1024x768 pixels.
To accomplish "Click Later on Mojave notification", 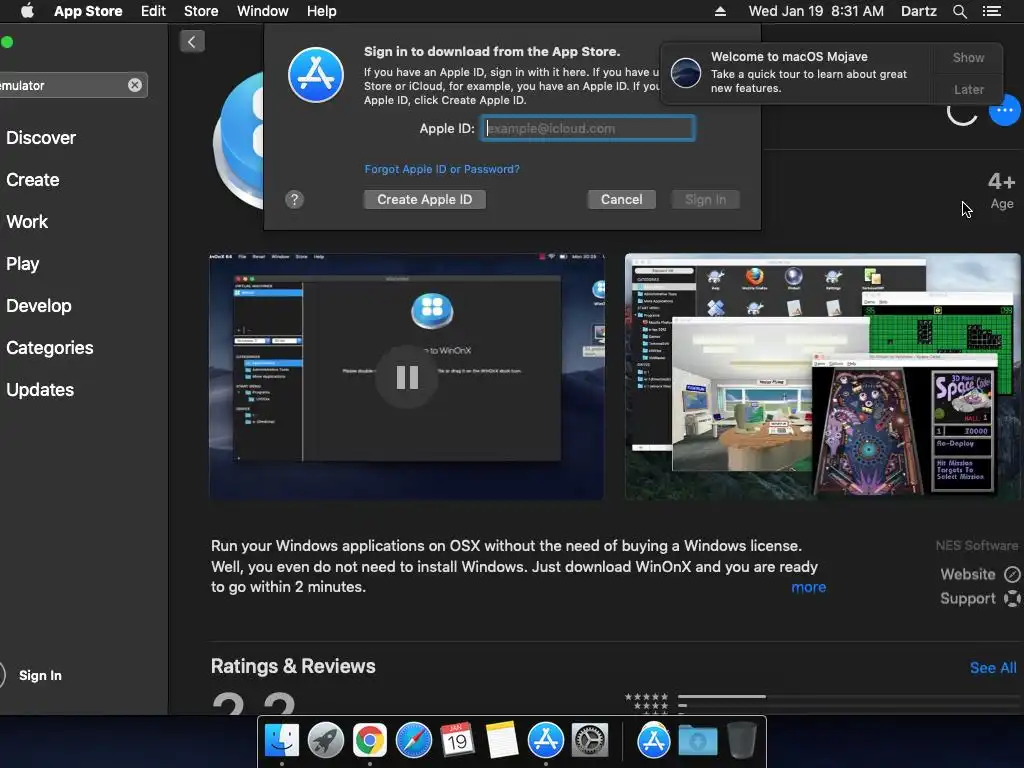I will point(968,89).
